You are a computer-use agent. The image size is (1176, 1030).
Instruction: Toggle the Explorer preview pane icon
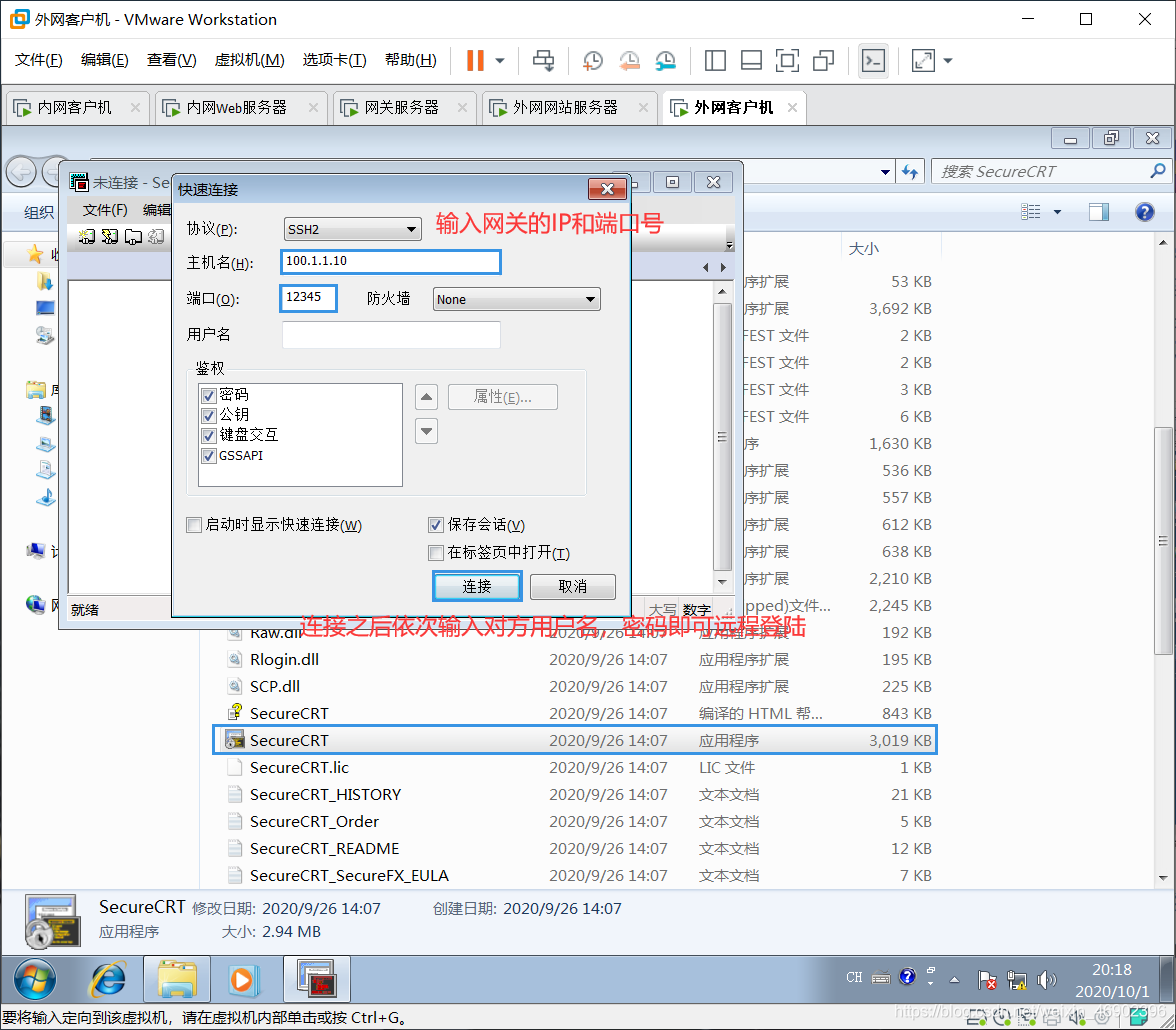click(x=1099, y=212)
